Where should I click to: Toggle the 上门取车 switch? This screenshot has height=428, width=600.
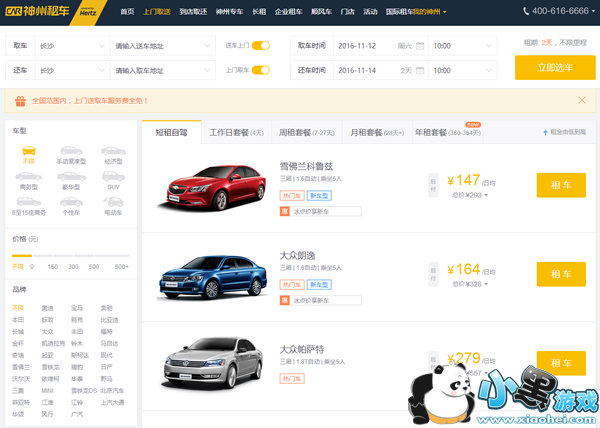click(x=261, y=70)
